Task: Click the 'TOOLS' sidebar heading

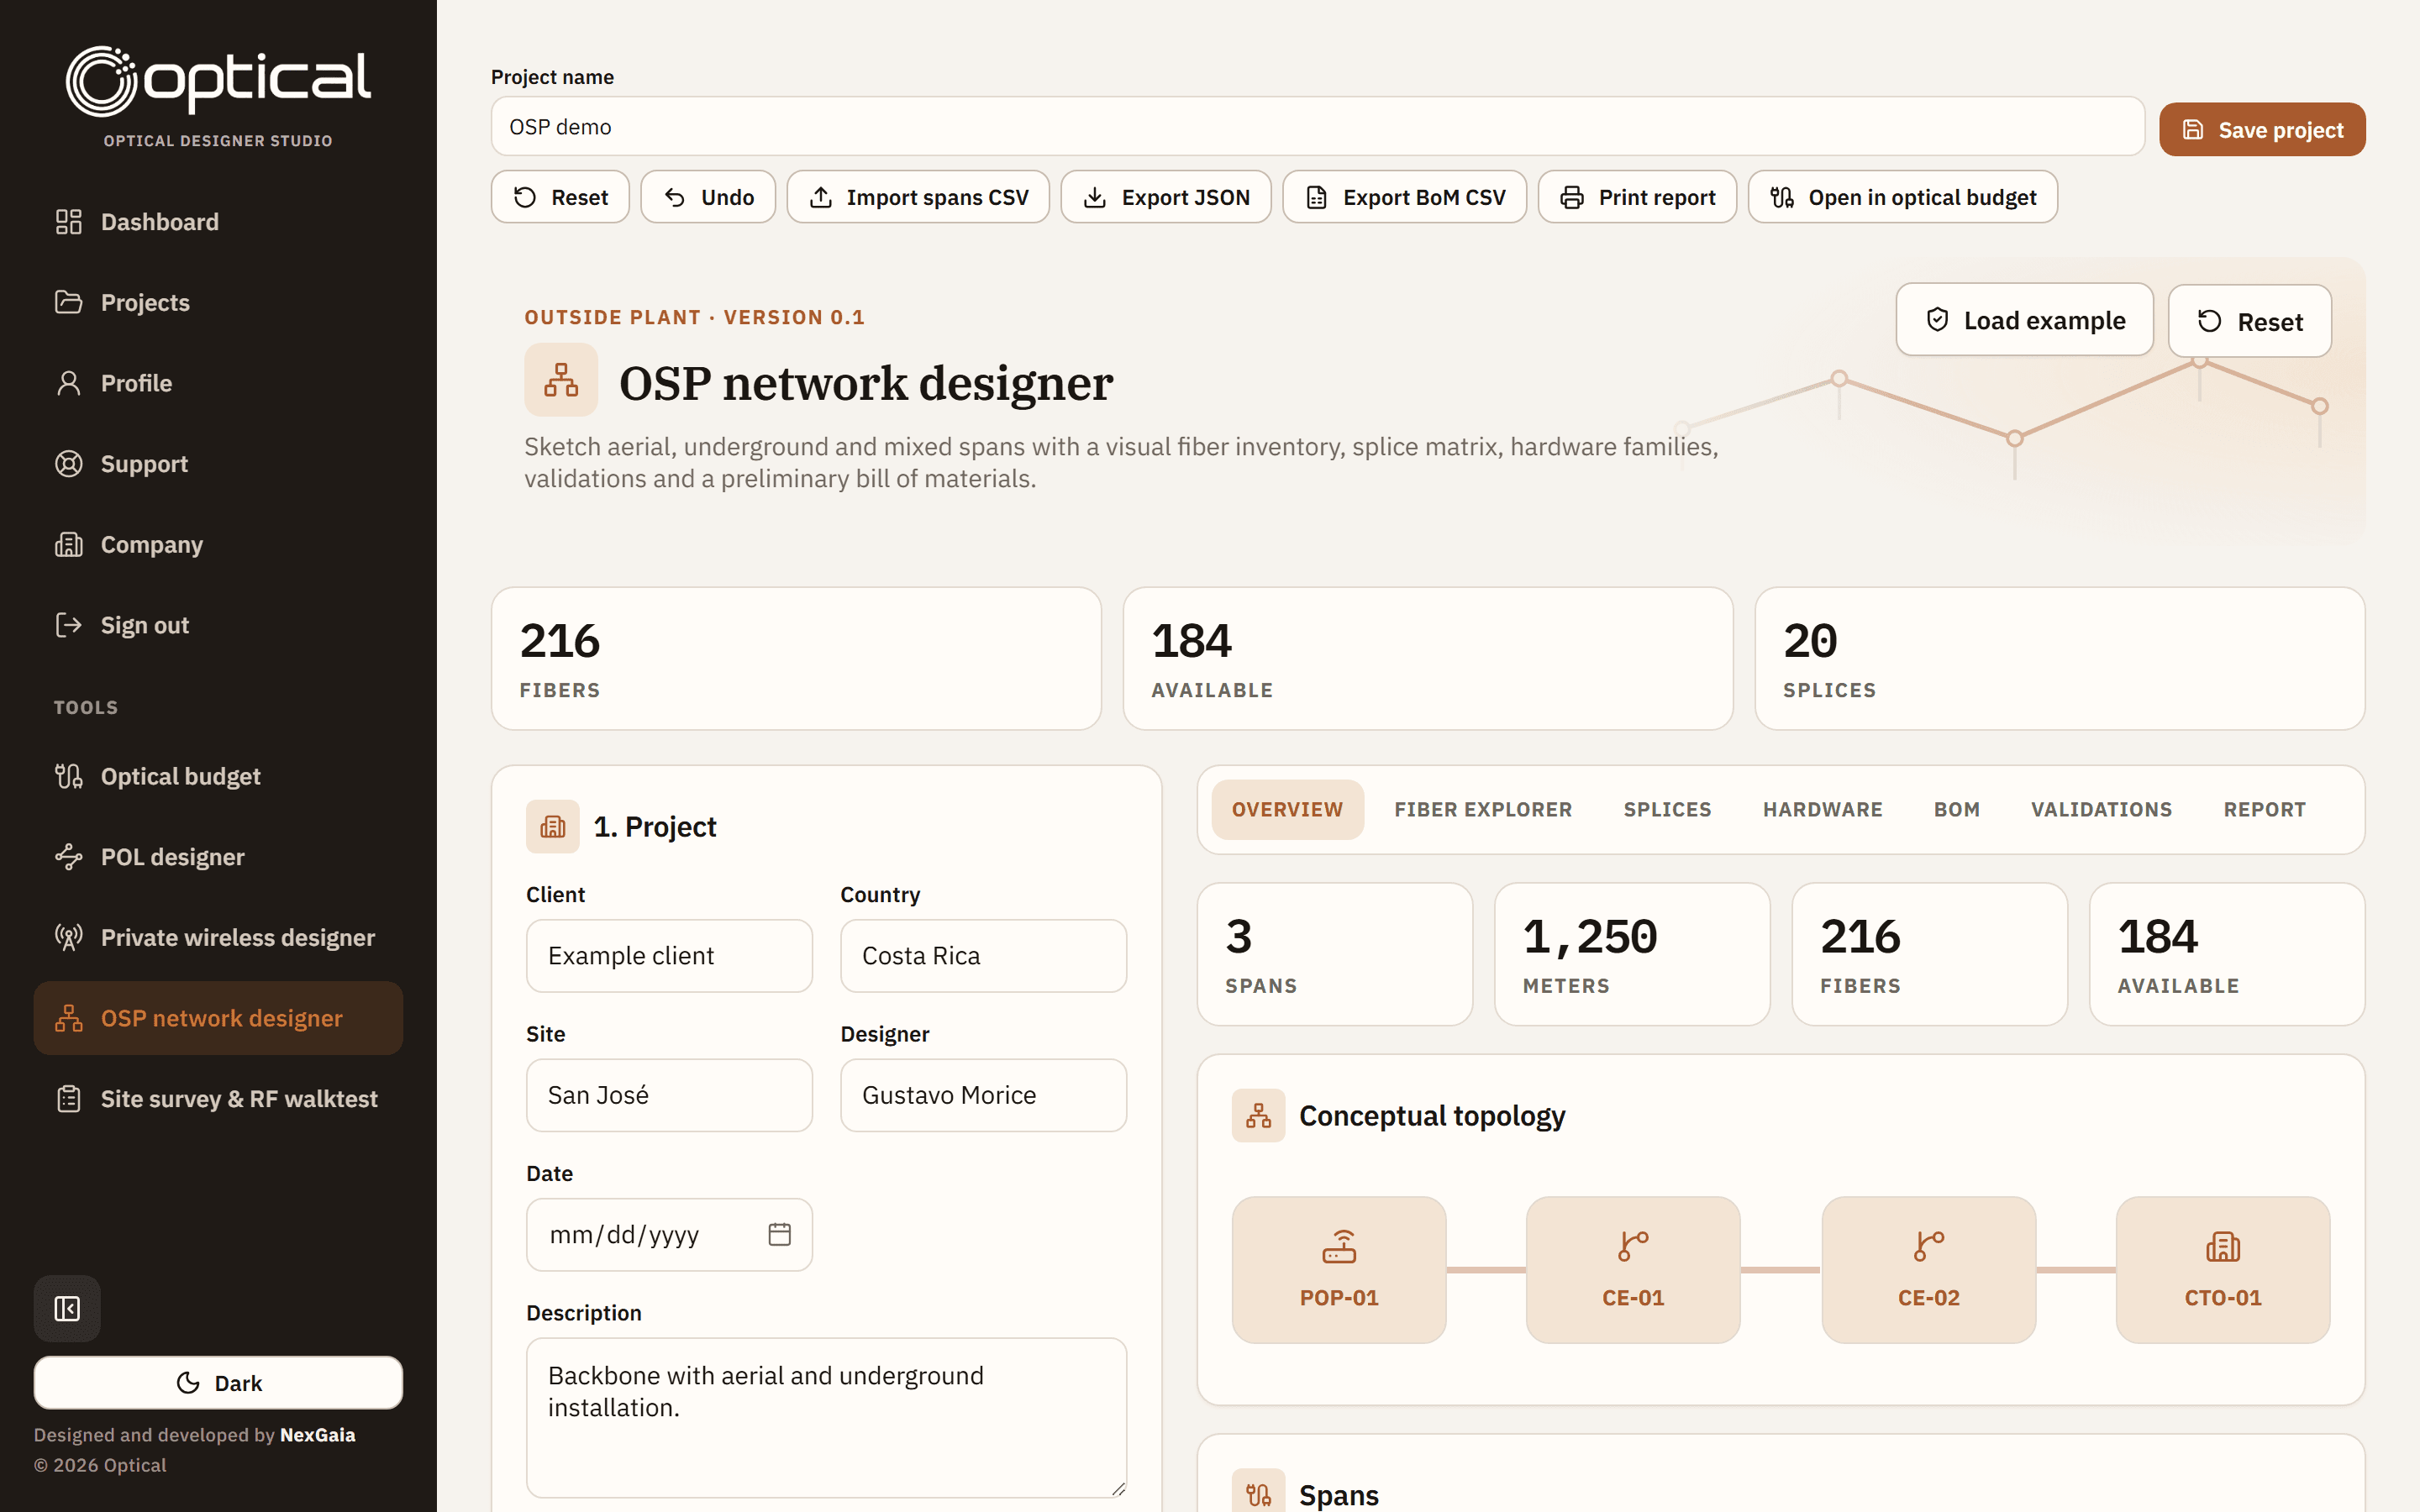Action: (86, 707)
